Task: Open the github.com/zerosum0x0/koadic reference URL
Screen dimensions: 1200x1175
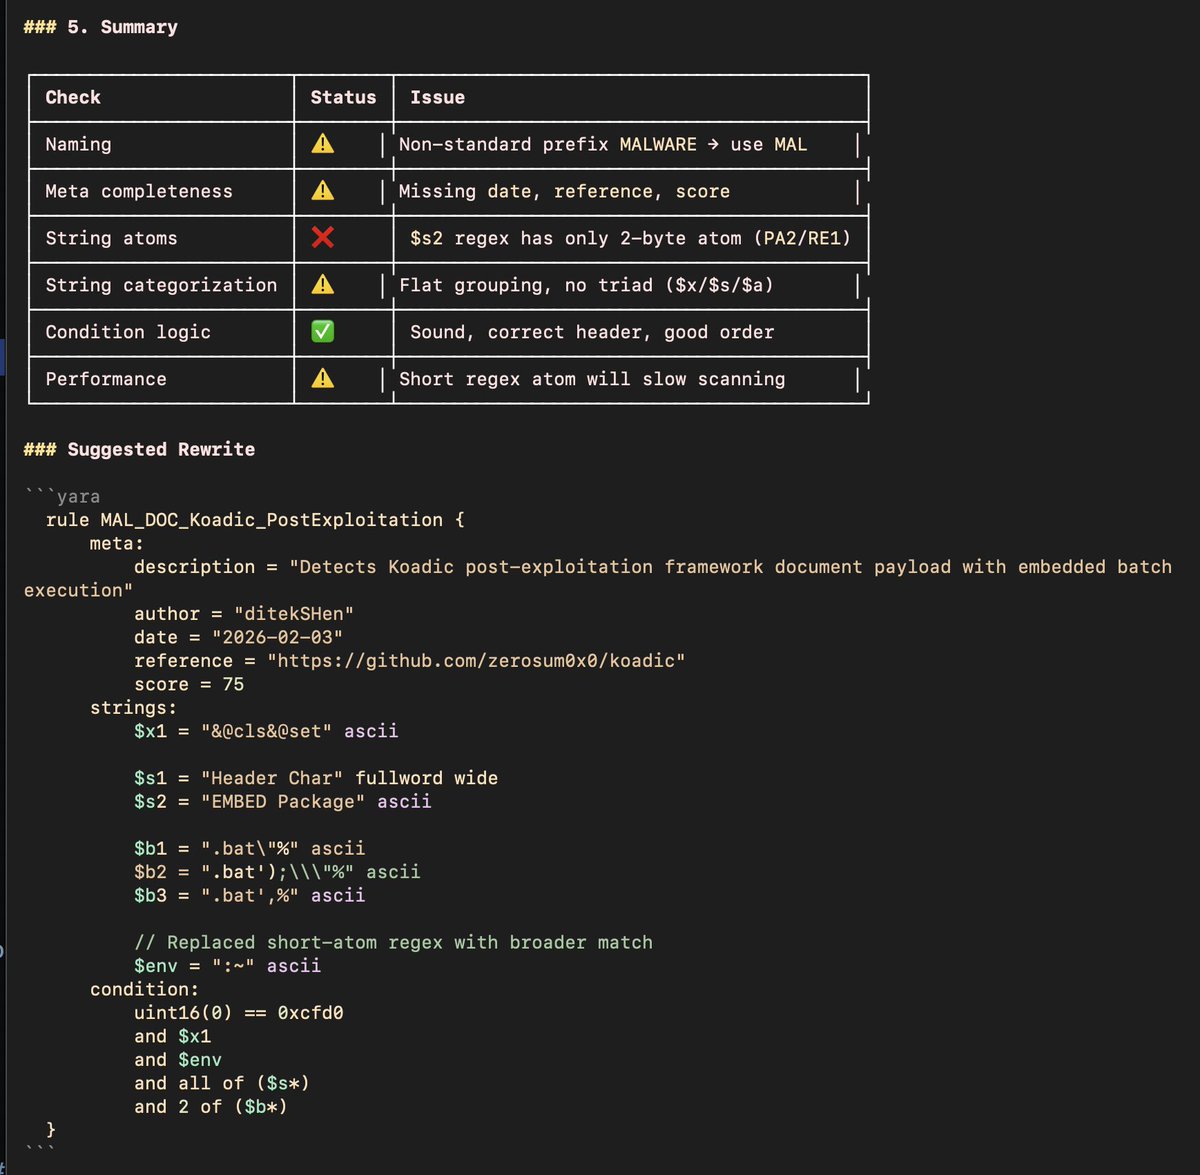Action: [x=476, y=661]
